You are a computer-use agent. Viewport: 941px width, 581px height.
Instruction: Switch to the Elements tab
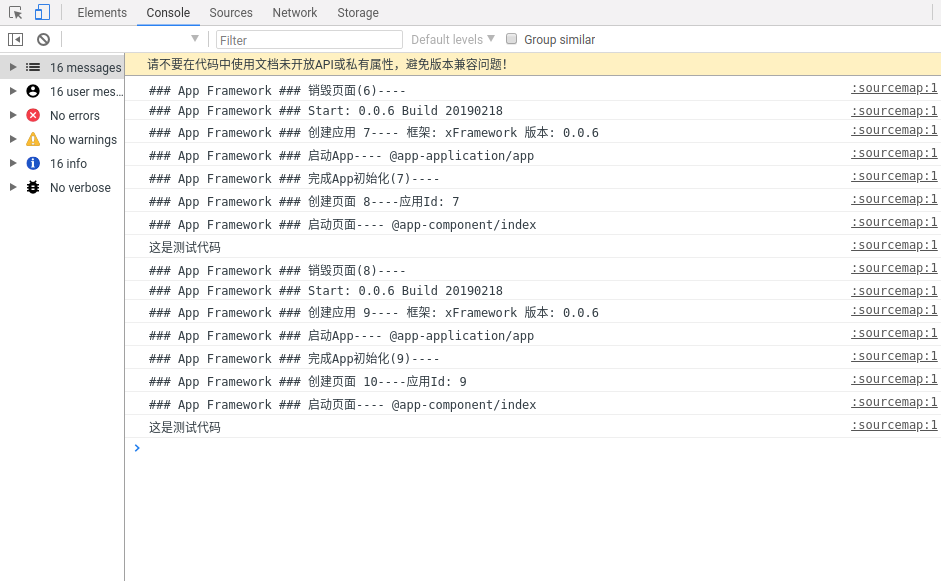point(102,13)
